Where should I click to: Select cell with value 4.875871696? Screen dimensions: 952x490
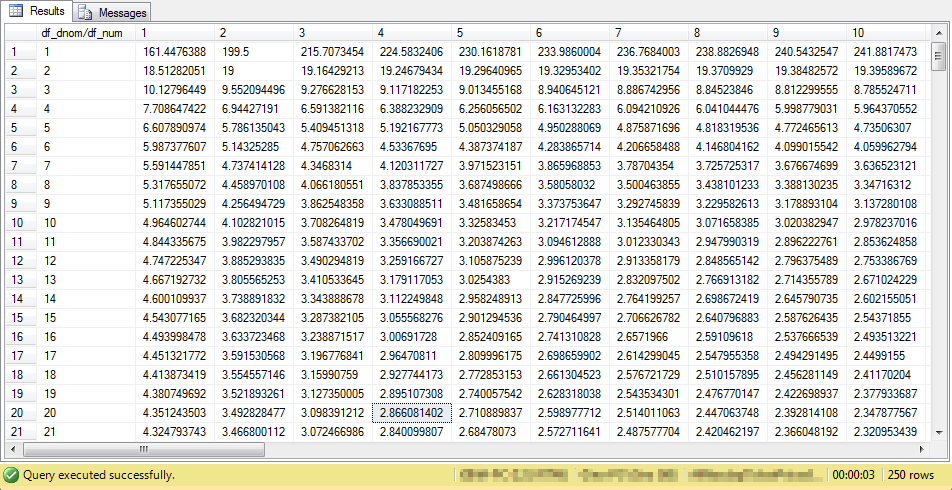(x=648, y=128)
